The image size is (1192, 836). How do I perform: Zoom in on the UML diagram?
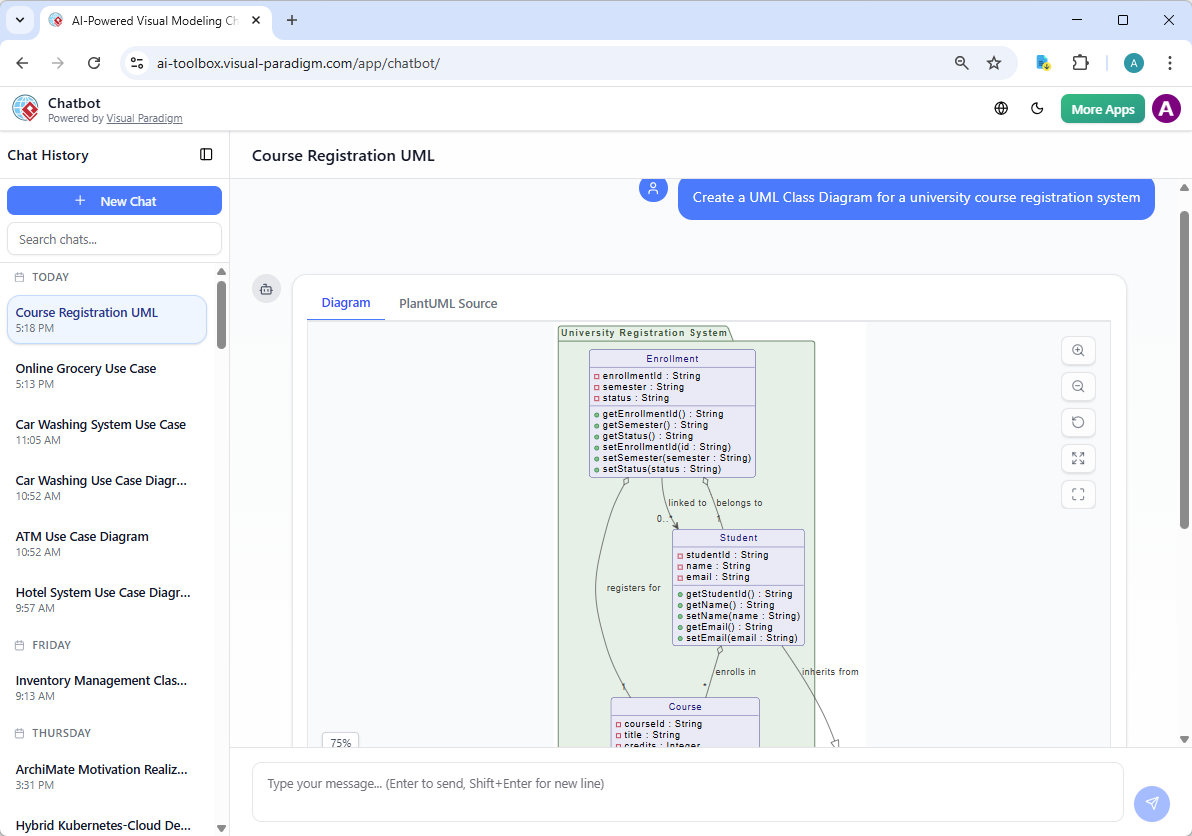[x=1078, y=351]
